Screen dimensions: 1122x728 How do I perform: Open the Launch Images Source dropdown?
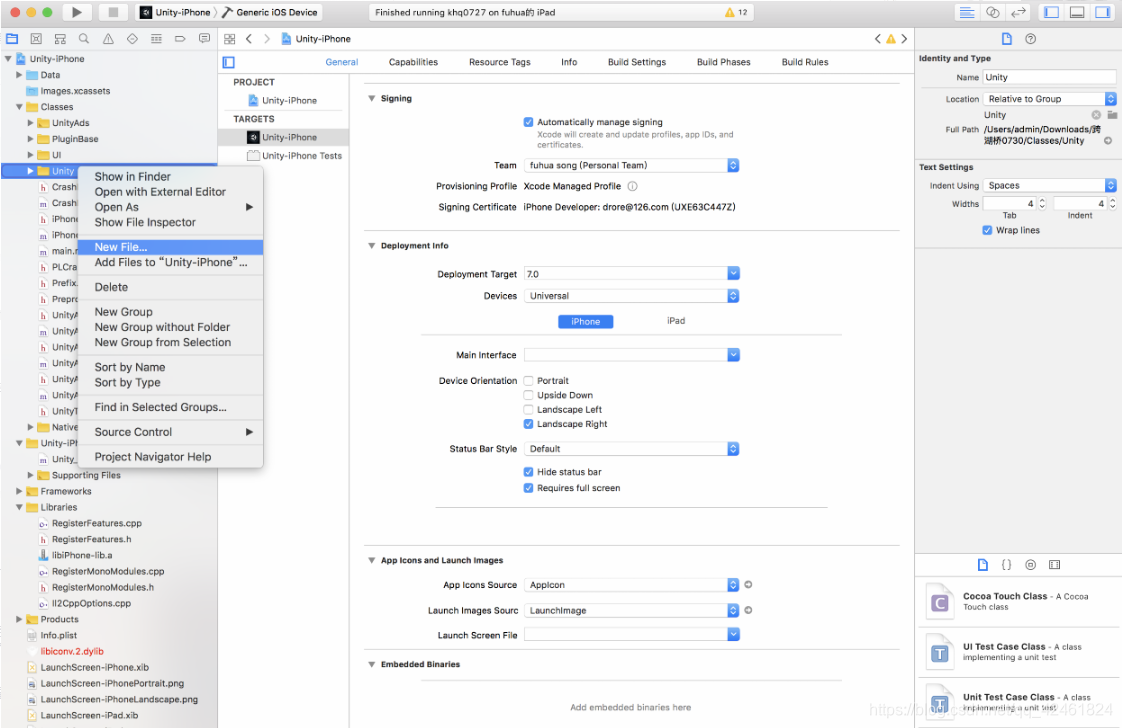[631, 611]
